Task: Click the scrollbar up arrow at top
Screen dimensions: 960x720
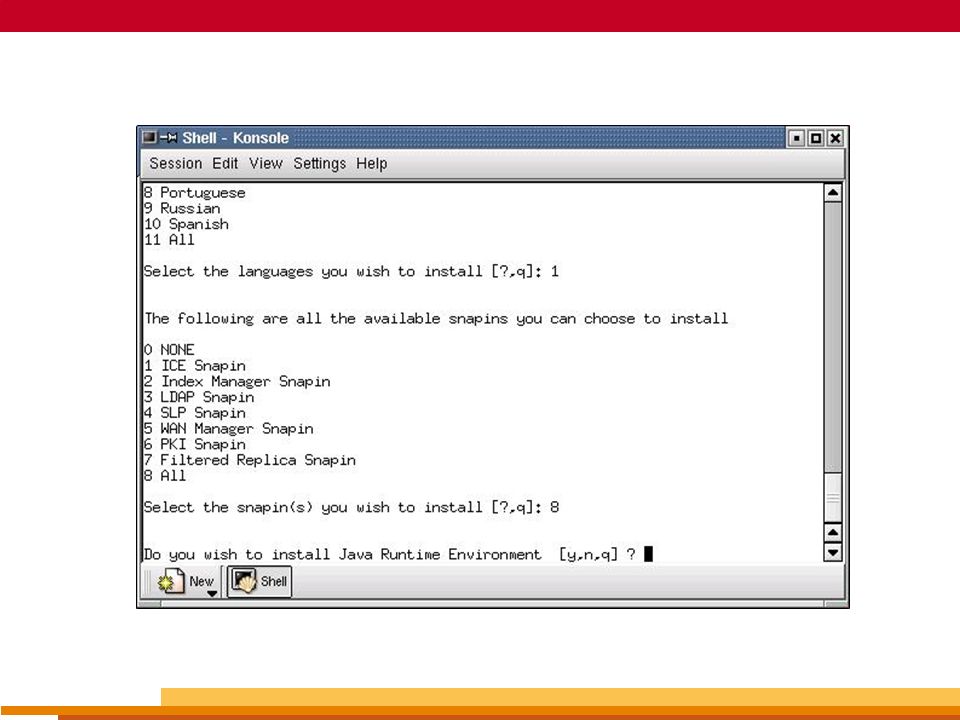Action: coord(833,193)
